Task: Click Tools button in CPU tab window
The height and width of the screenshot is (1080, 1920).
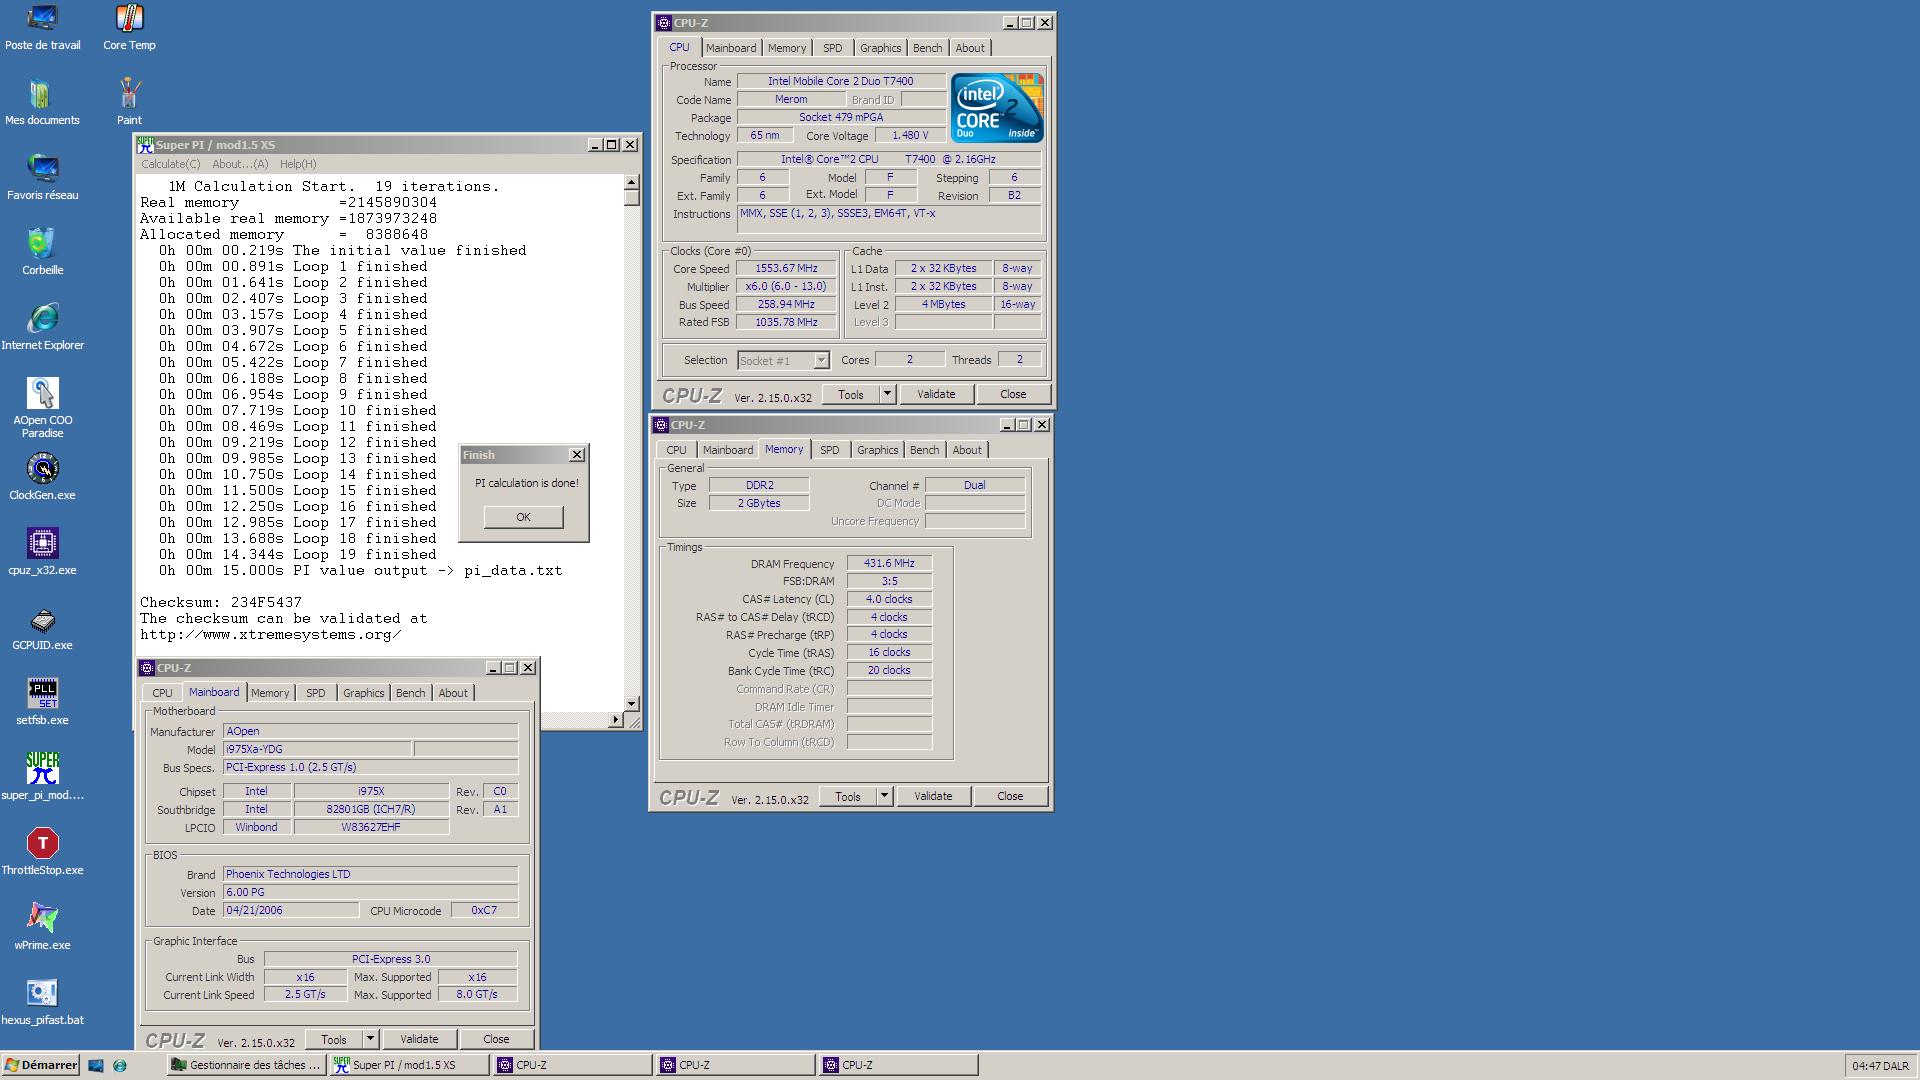Action: 851,394
